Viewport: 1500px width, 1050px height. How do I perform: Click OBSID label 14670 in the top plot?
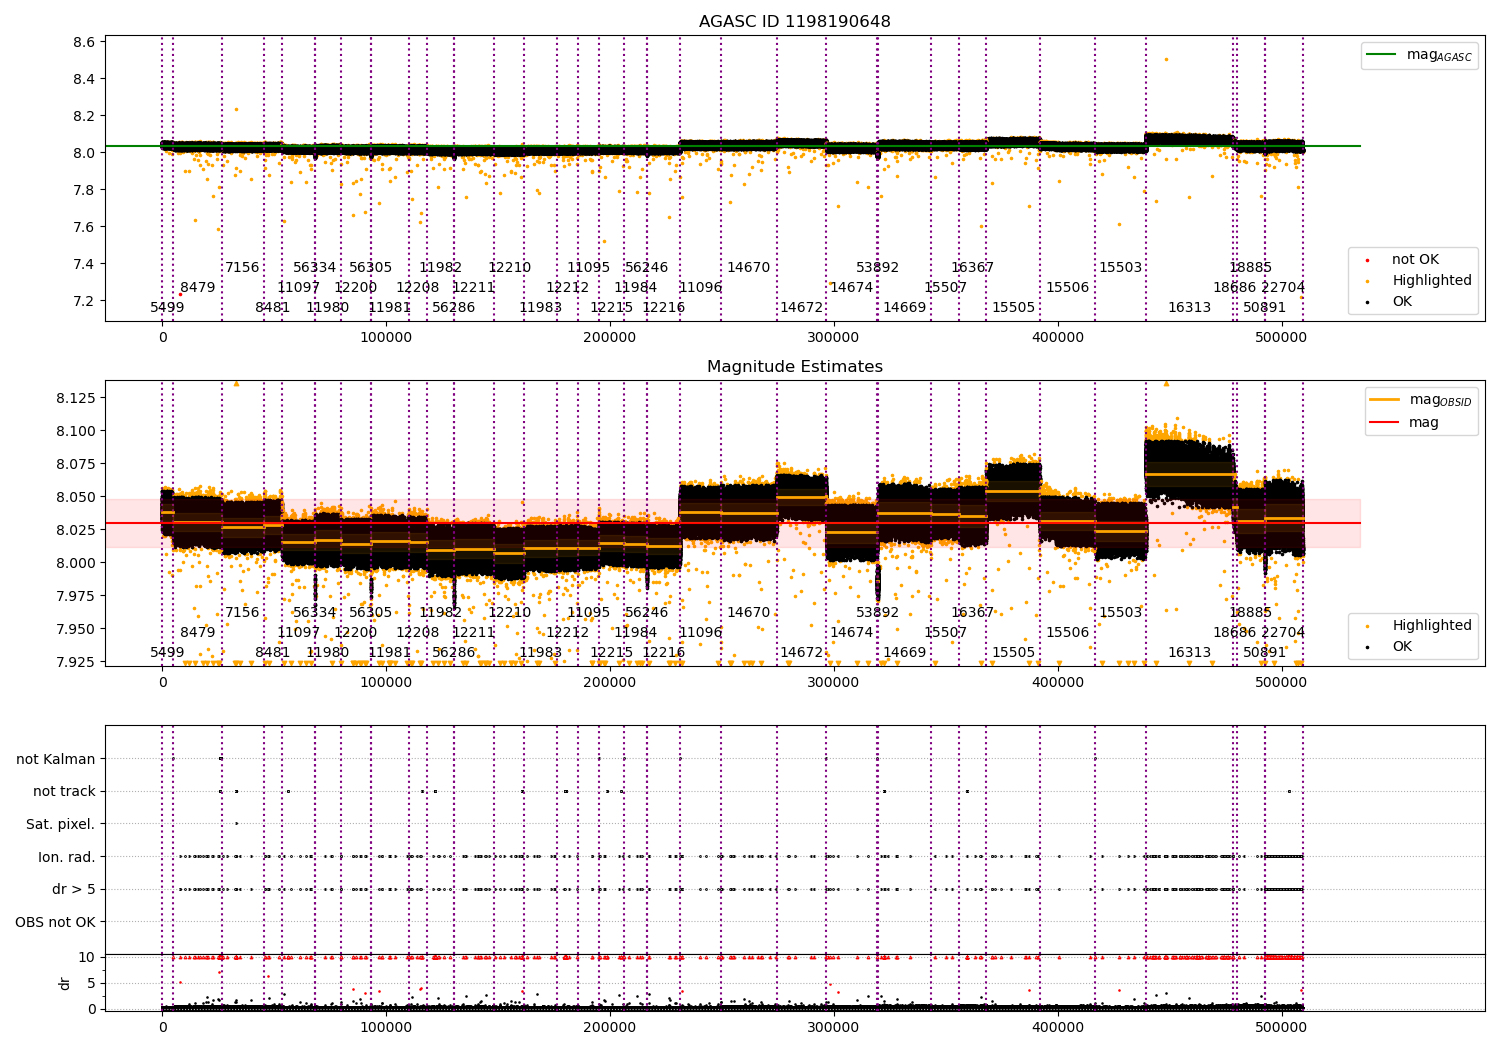pyautogui.click(x=748, y=268)
